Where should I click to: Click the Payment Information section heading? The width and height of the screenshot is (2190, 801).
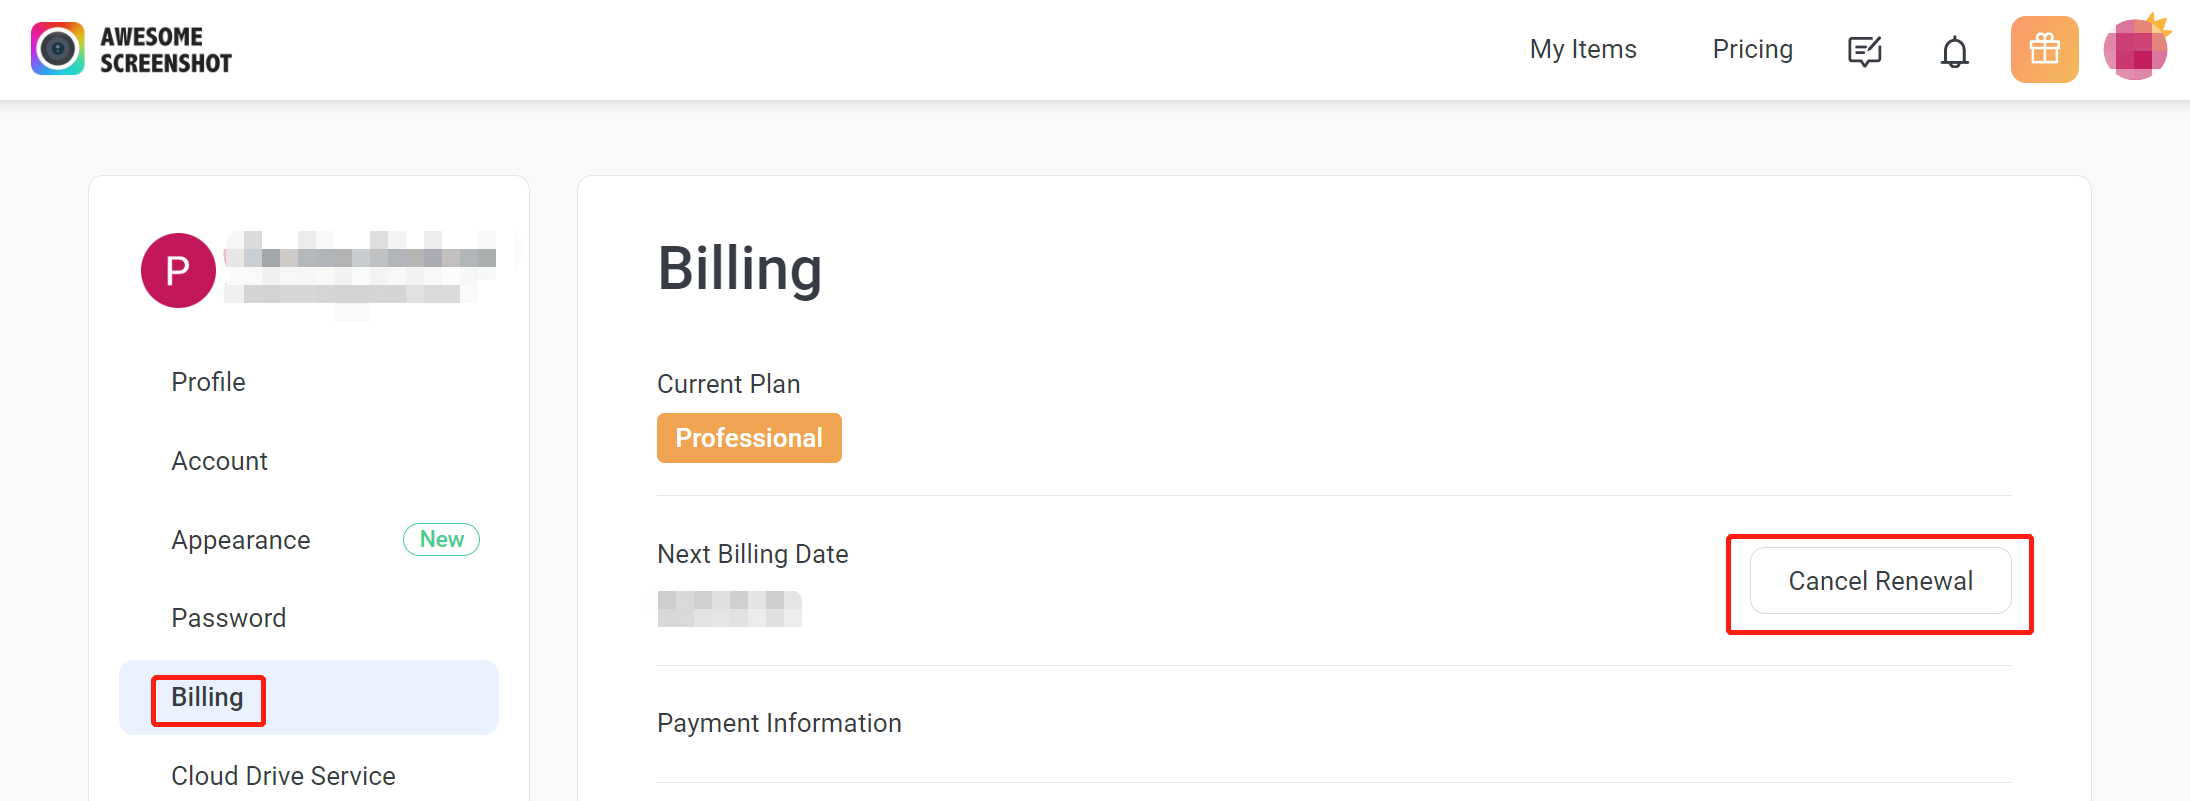point(779,723)
